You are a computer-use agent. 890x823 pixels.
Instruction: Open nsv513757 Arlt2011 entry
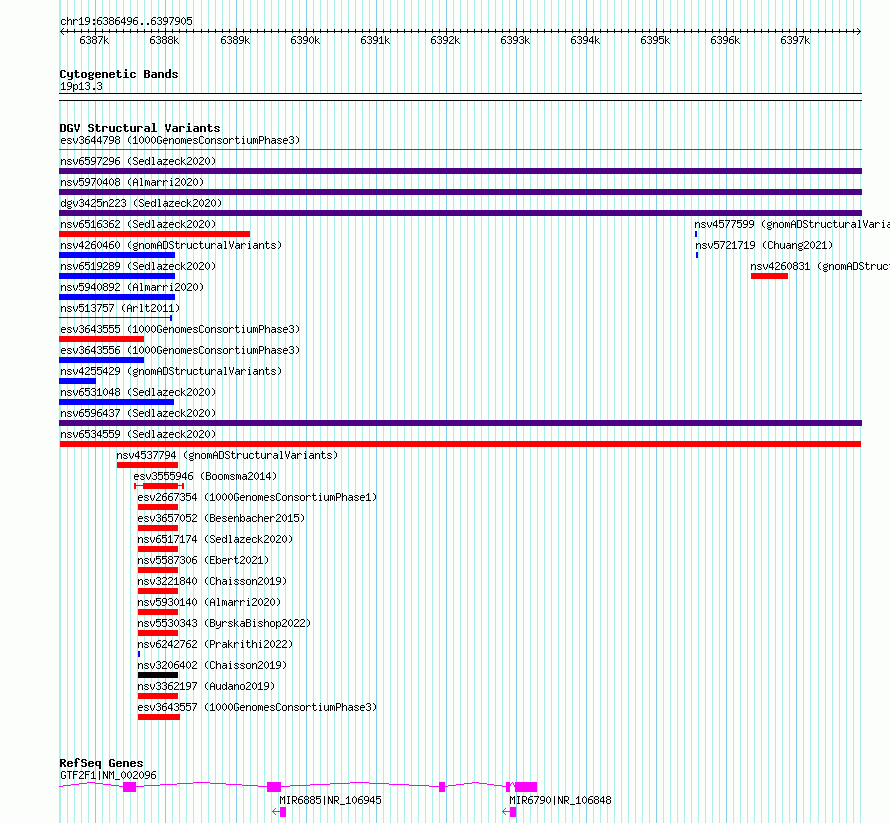point(120,308)
